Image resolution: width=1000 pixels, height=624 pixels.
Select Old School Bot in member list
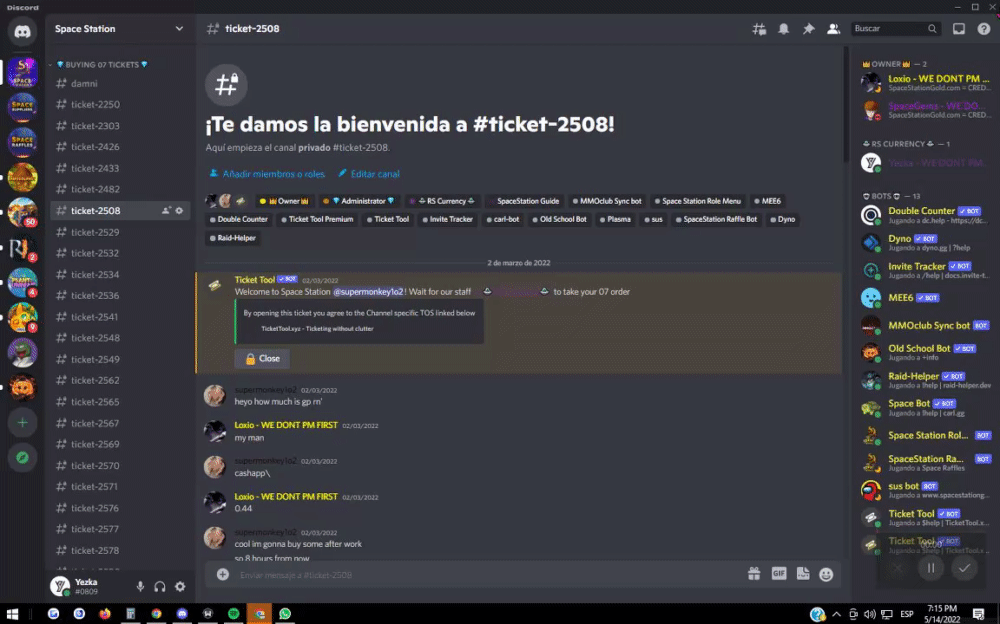click(x=925, y=352)
